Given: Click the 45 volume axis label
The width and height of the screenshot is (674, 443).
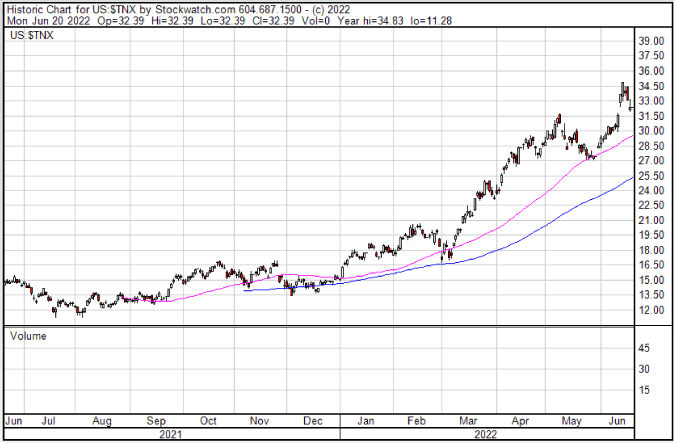Looking at the screenshot, I should [x=645, y=348].
